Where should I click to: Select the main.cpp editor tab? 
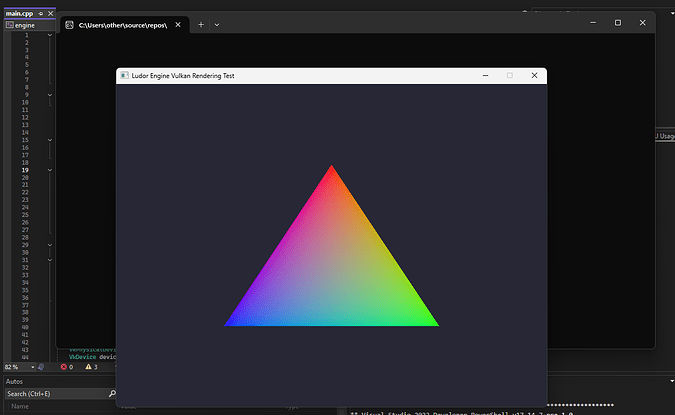click(19, 13)
